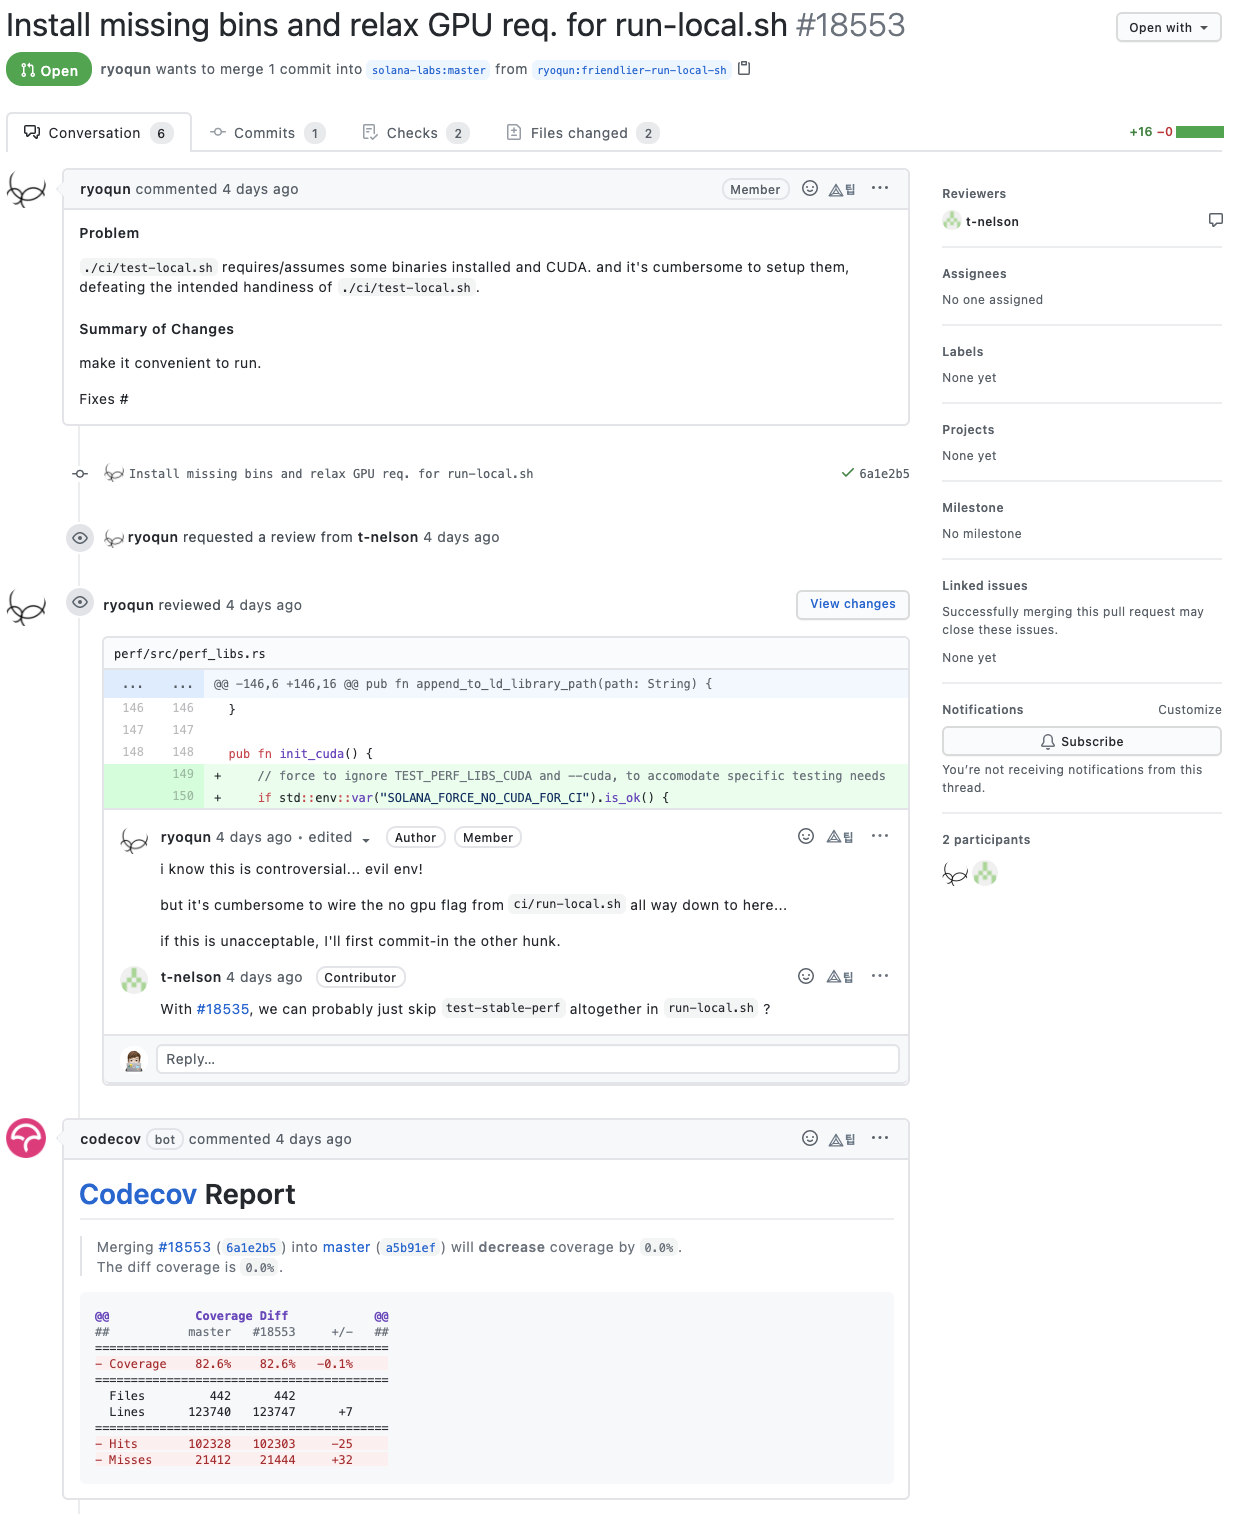The image size is (1234, 1514).
Task: Open more options on t-nelson's comment
Action: [x=880, y=976]
